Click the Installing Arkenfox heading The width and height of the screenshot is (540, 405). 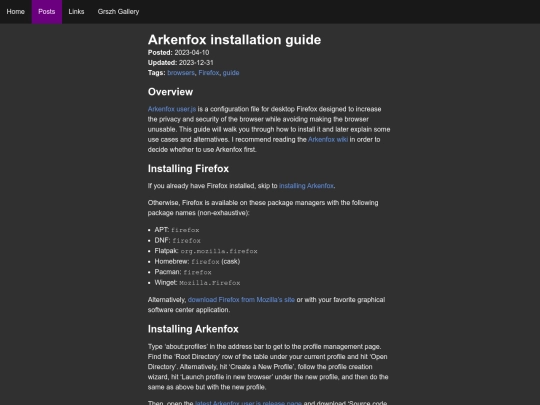tap(193, 329)
